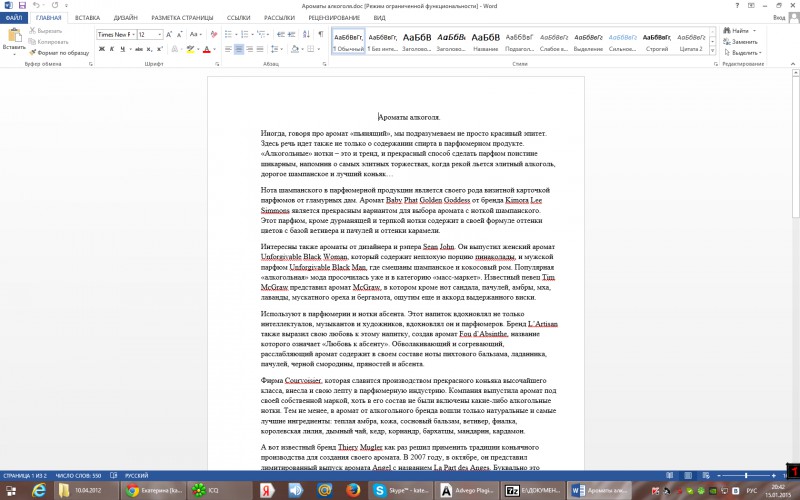
Task: Click the red font color button
Action: (x=207, y=49)
